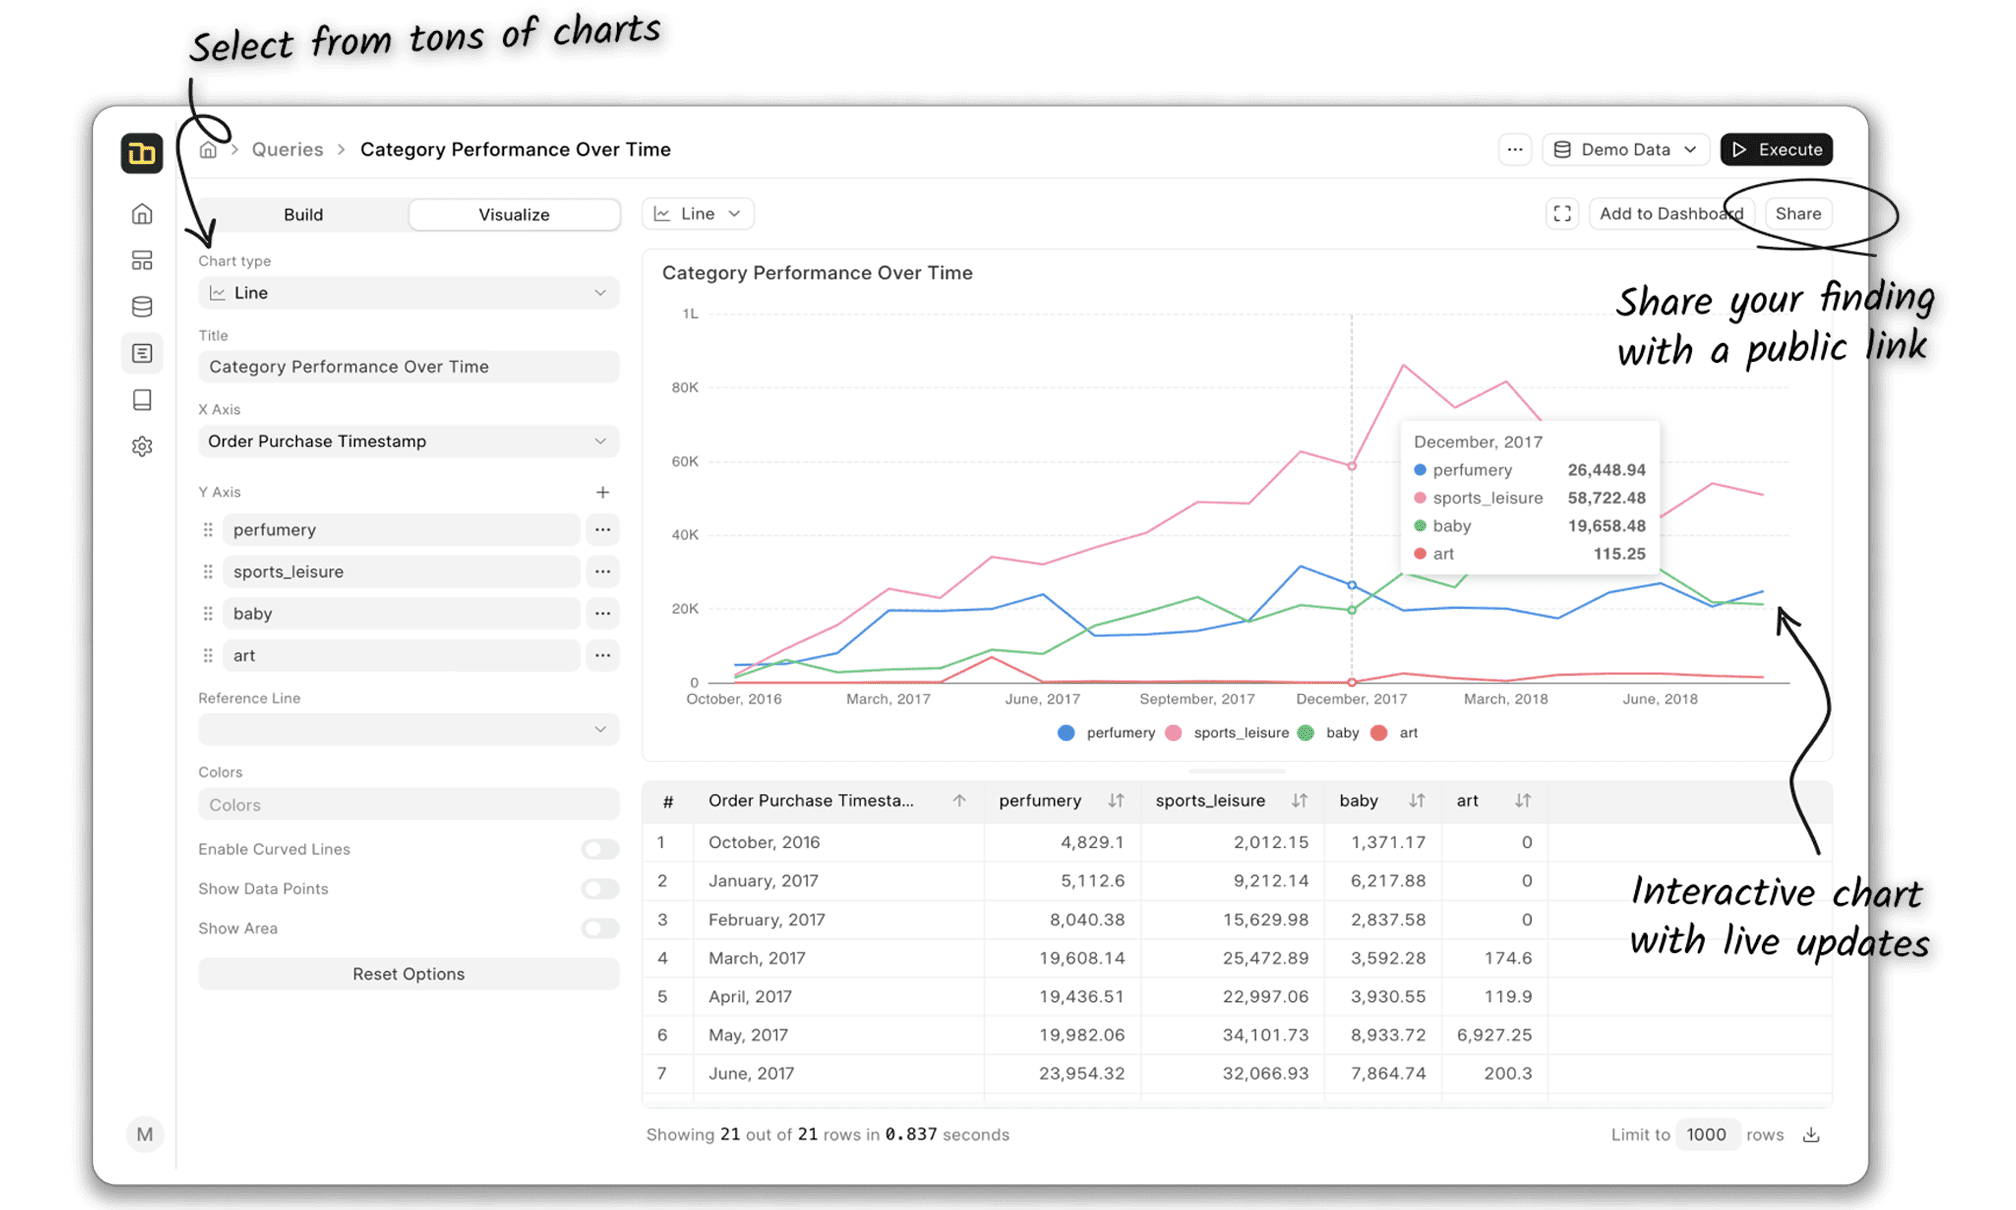Click the Reset Options button
This screenshot has width=2016, height=1210.
coord(408,974)
